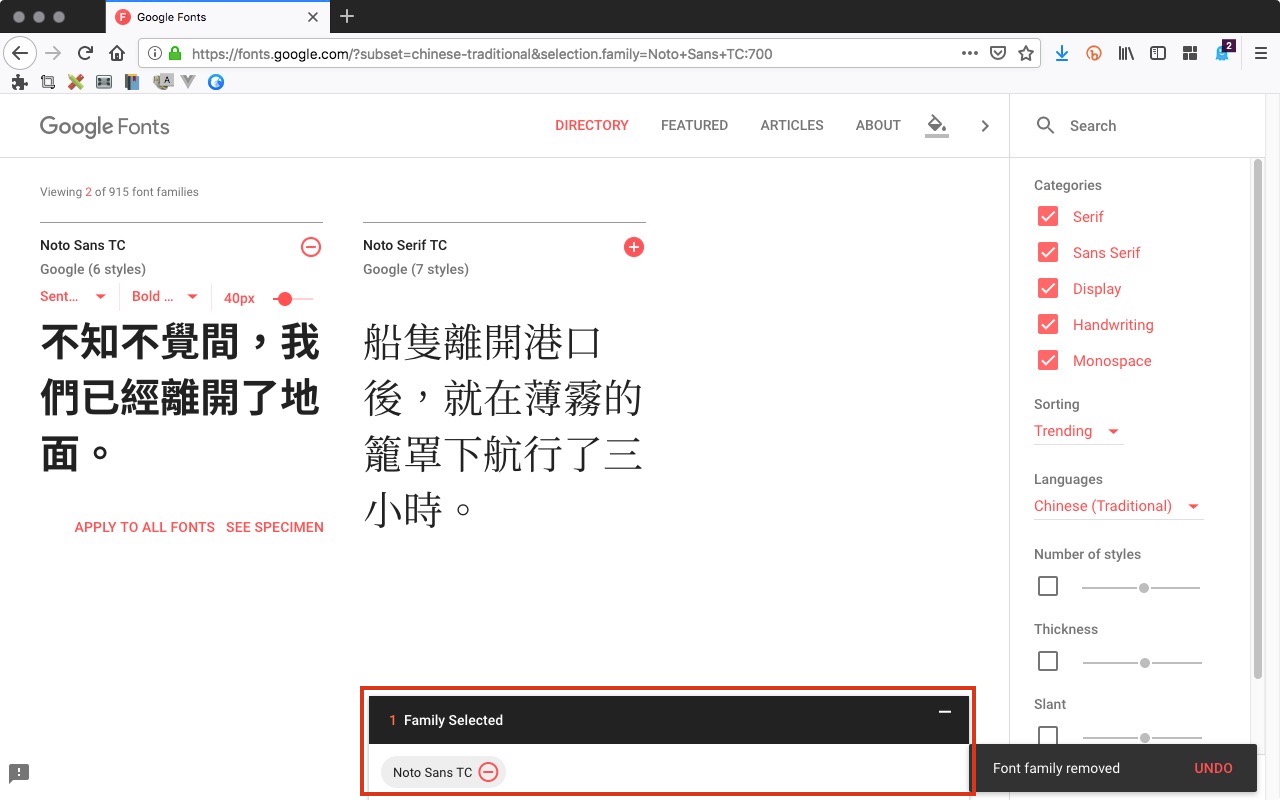Bookmark this page with star icon
This screenshot has height=800, width=1280.
[x=1026, y=53]
